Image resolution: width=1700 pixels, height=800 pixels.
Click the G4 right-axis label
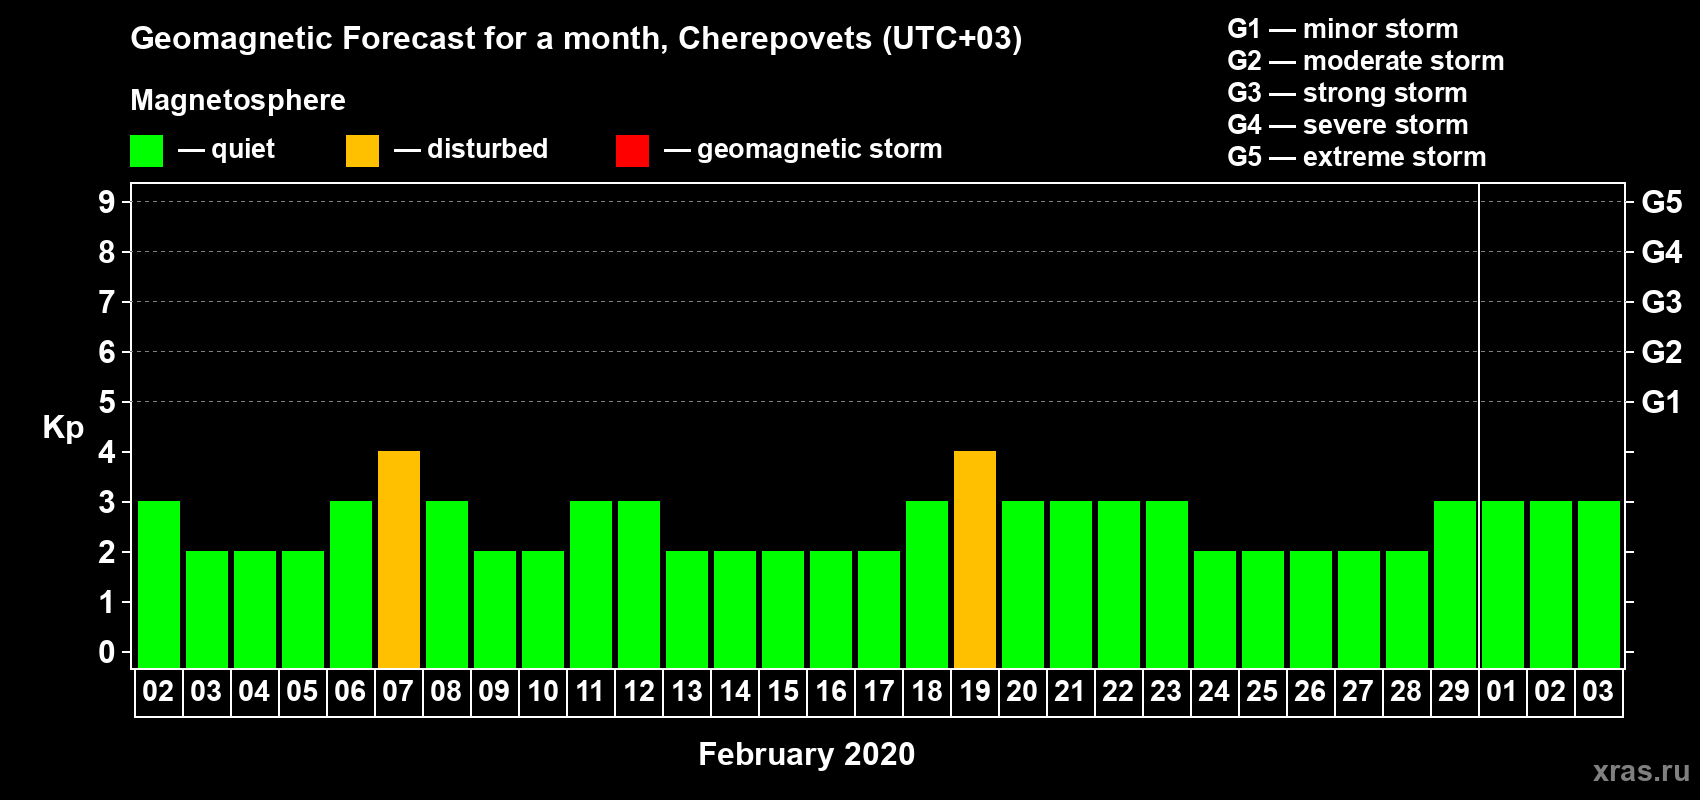(x=1662, y=252)
